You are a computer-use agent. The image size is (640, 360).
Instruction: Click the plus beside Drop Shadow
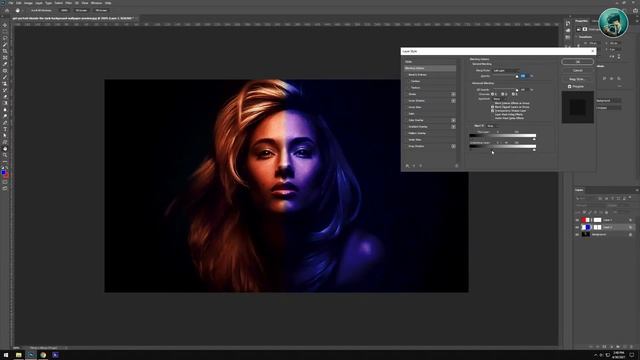click(453, 146)
